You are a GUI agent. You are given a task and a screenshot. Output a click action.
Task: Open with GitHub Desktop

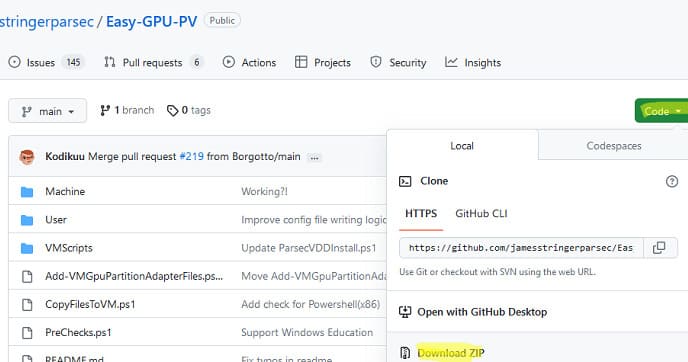pyautogui.click(x=482, y=312)
